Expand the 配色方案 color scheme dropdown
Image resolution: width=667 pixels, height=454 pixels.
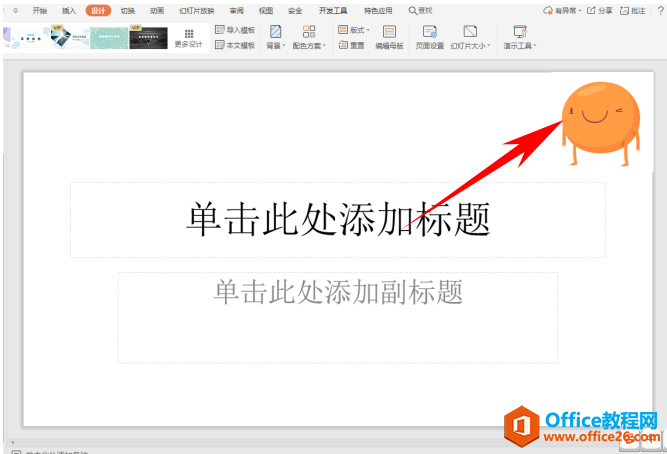click(308, 36)
